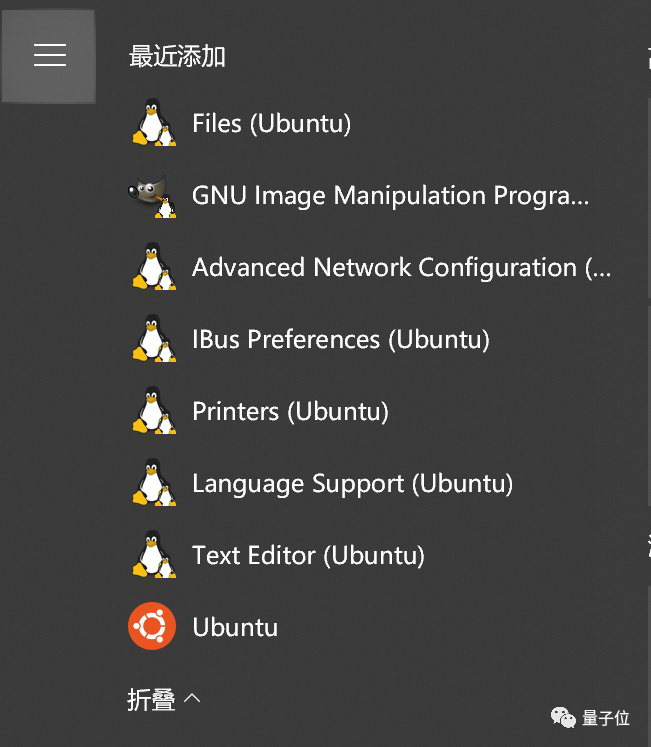Open GNU Image Manipulation Program entry
The image size is (651, 747).
click(390, 196)
